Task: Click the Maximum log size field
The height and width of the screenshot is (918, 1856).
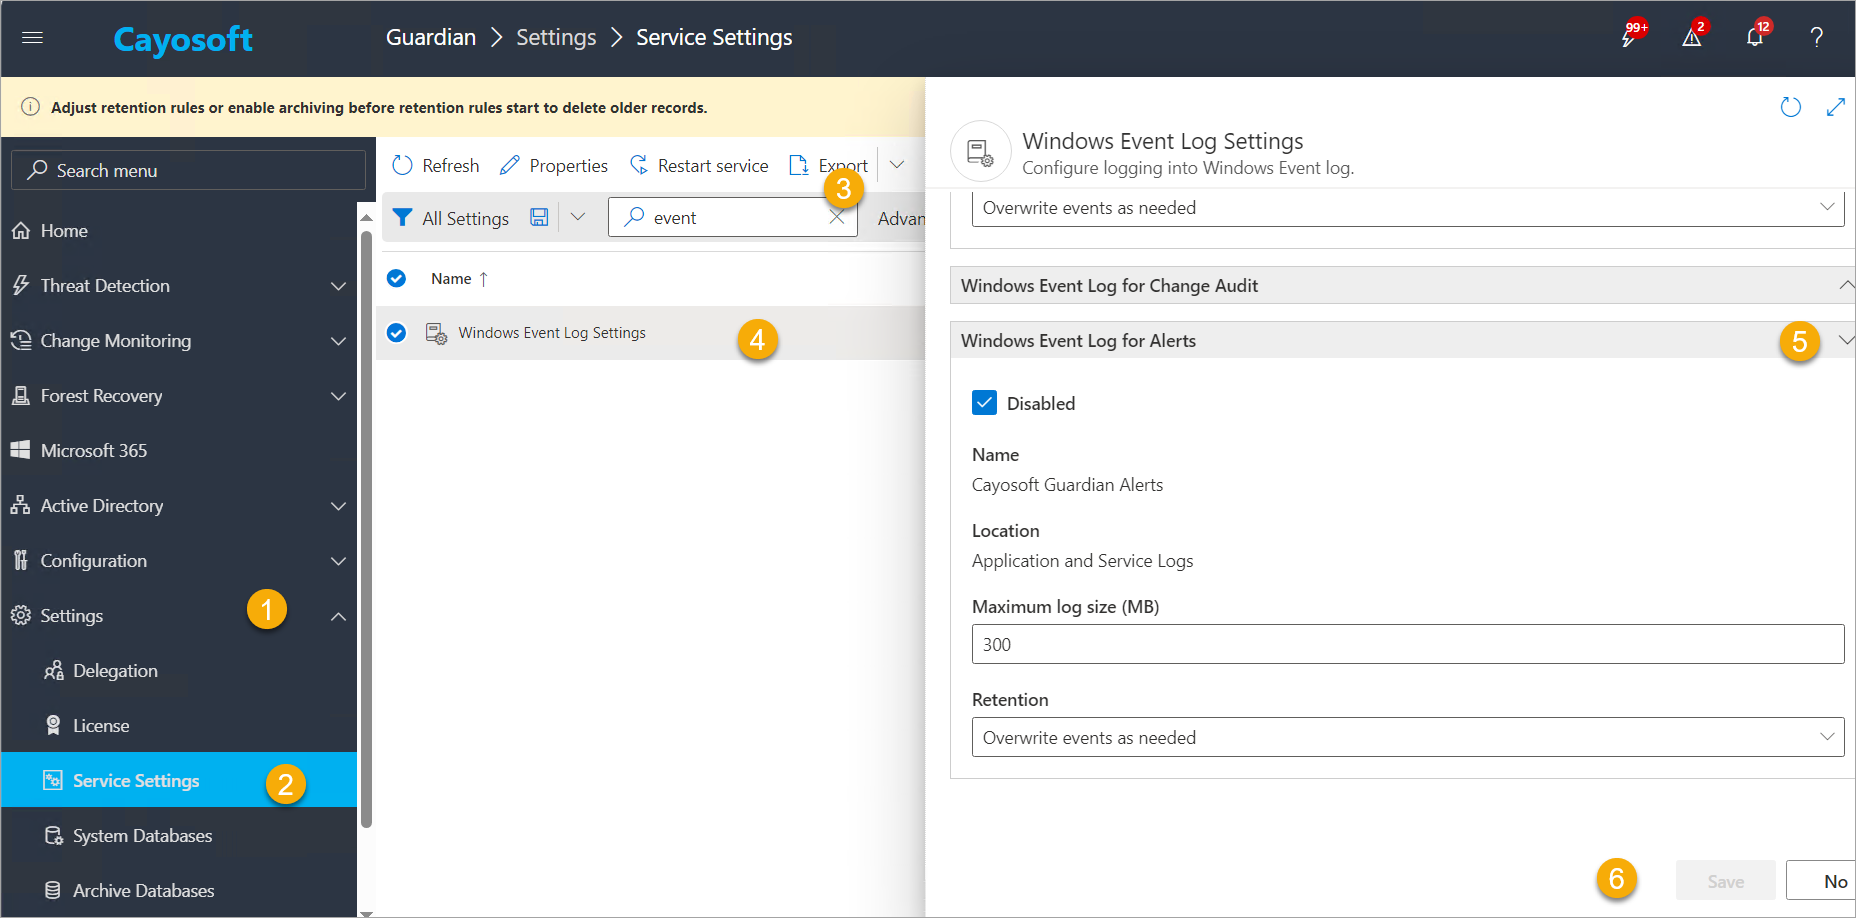Action: 1407,645
